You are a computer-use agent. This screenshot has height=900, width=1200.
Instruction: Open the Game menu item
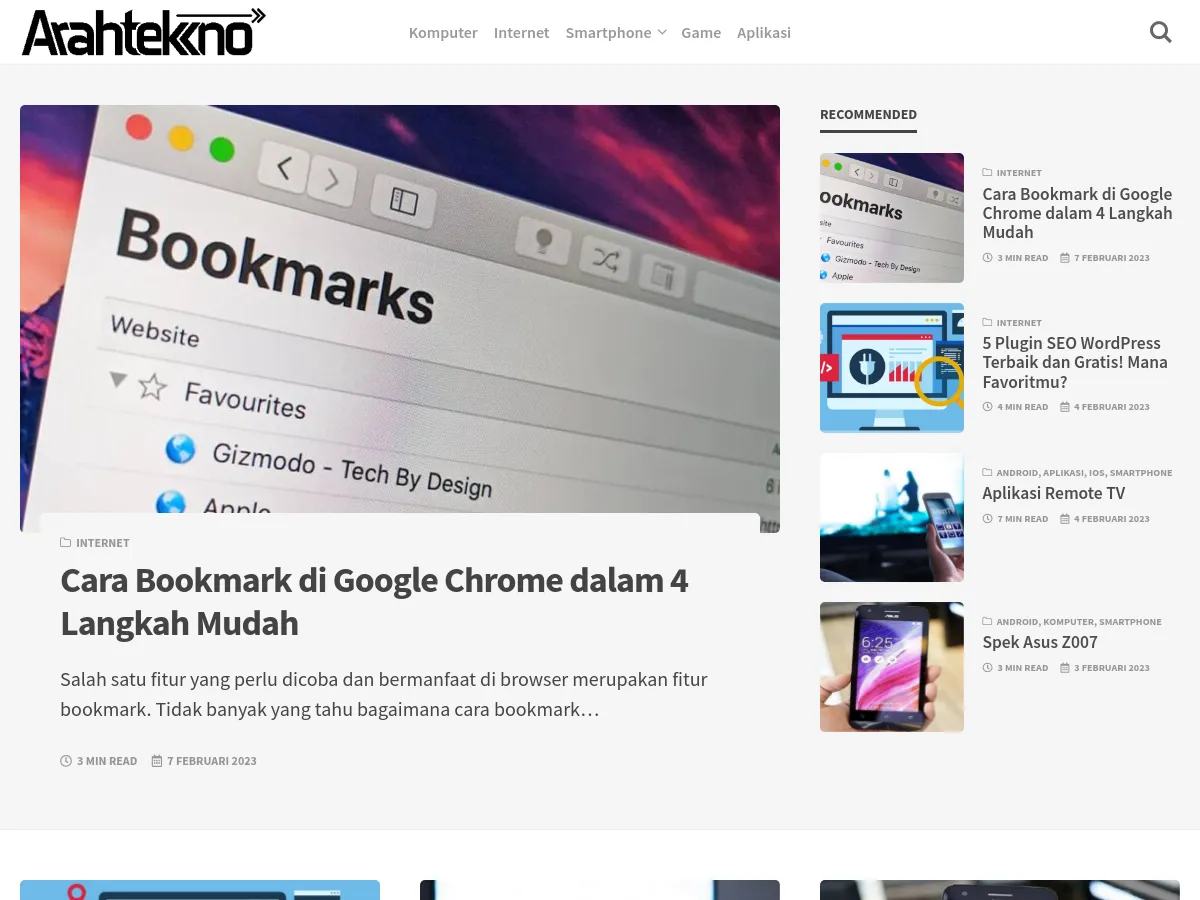[x=701, y=32]
